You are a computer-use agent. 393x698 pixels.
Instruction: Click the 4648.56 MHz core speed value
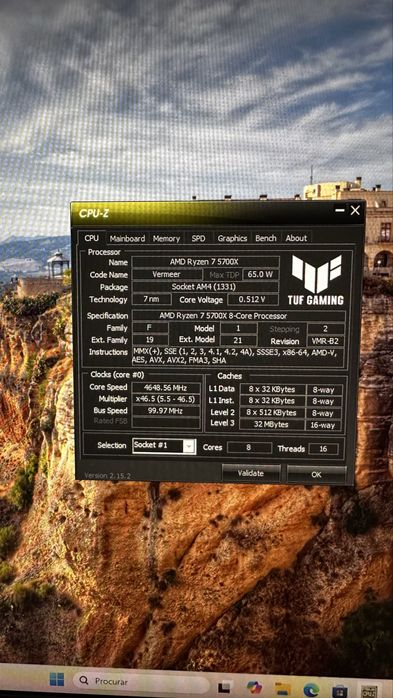tap(166, 387)
